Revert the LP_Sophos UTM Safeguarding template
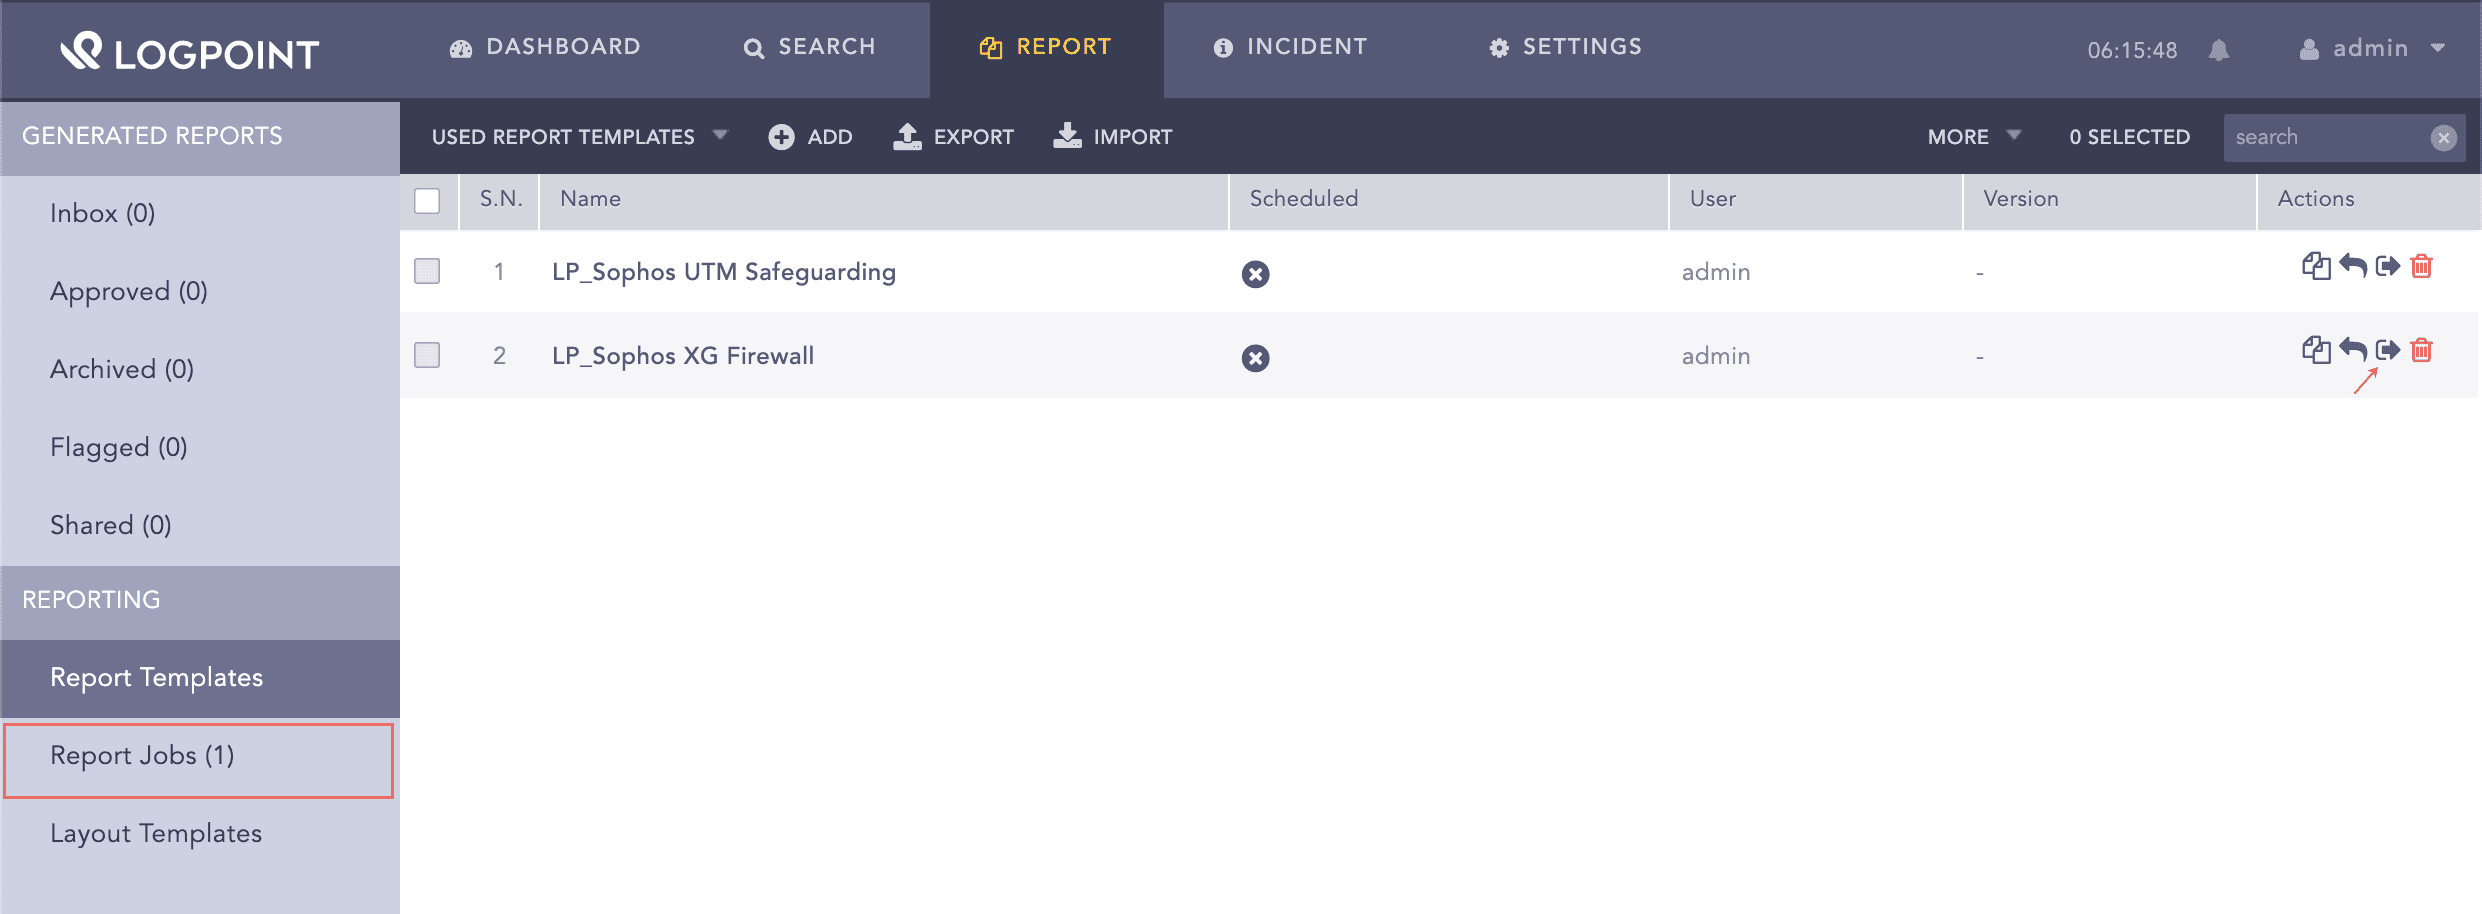 click(2351, 267)
